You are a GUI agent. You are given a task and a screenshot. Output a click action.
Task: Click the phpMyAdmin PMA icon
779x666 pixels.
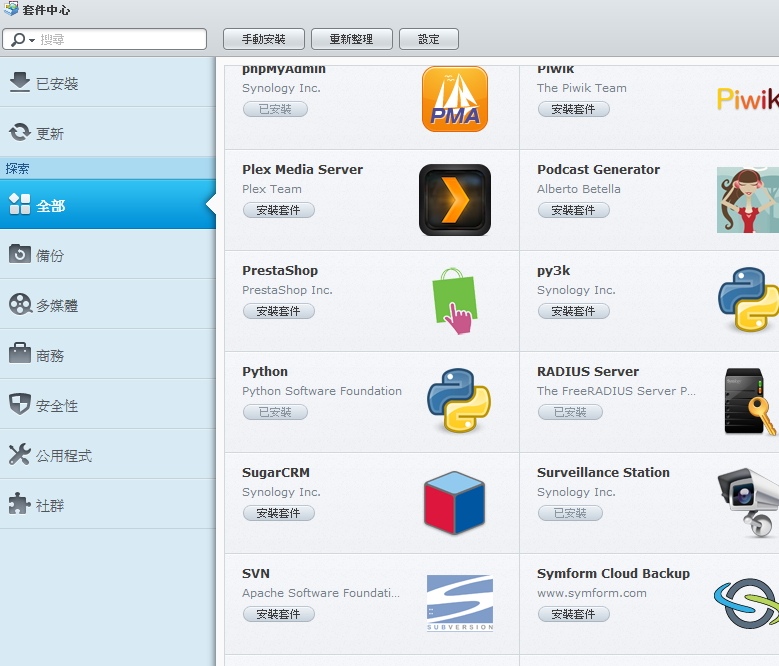tap(455, 99)
